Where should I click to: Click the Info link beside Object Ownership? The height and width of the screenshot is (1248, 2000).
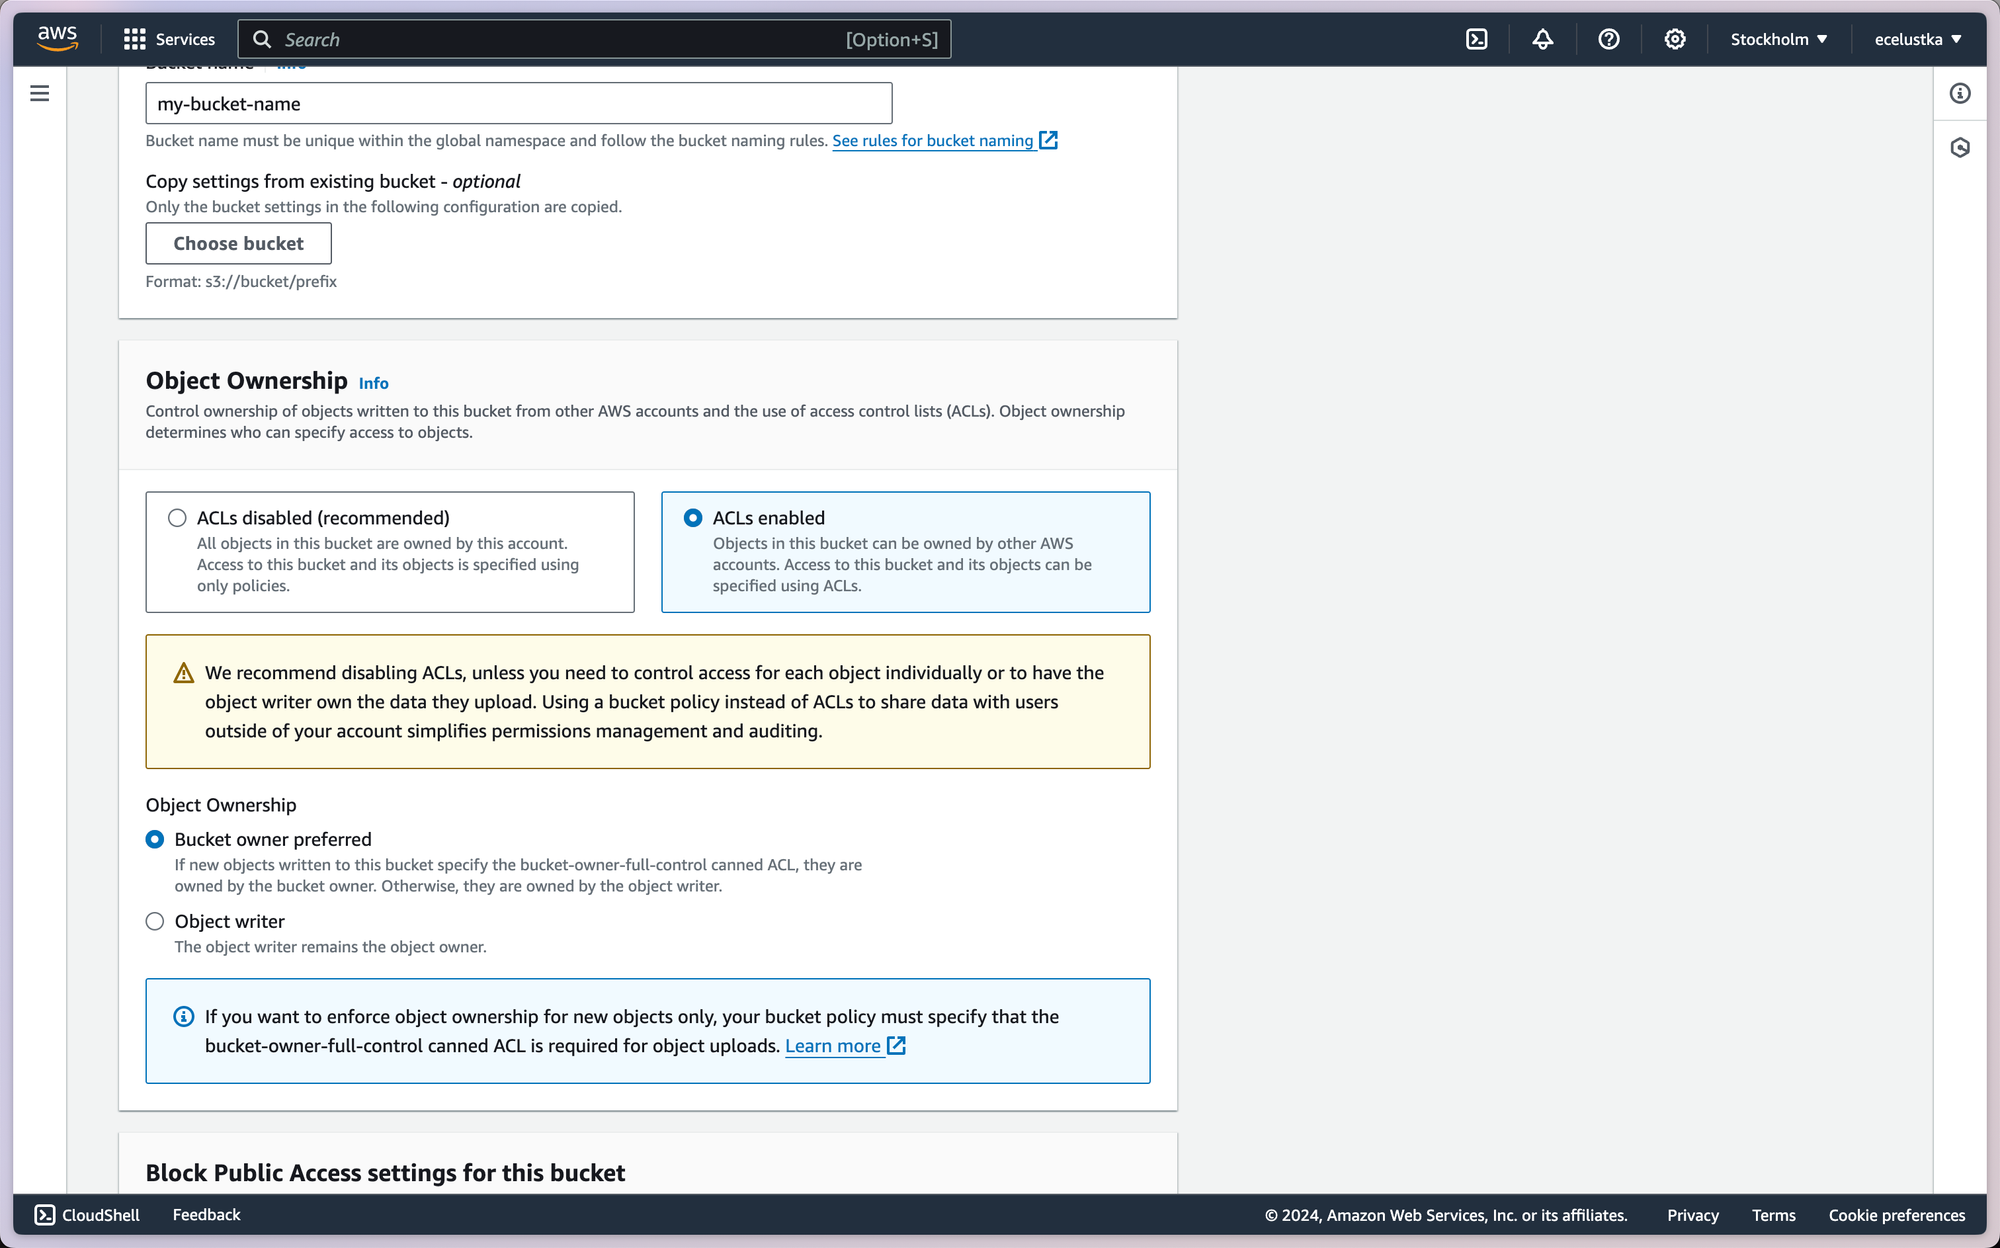(373, 383)
